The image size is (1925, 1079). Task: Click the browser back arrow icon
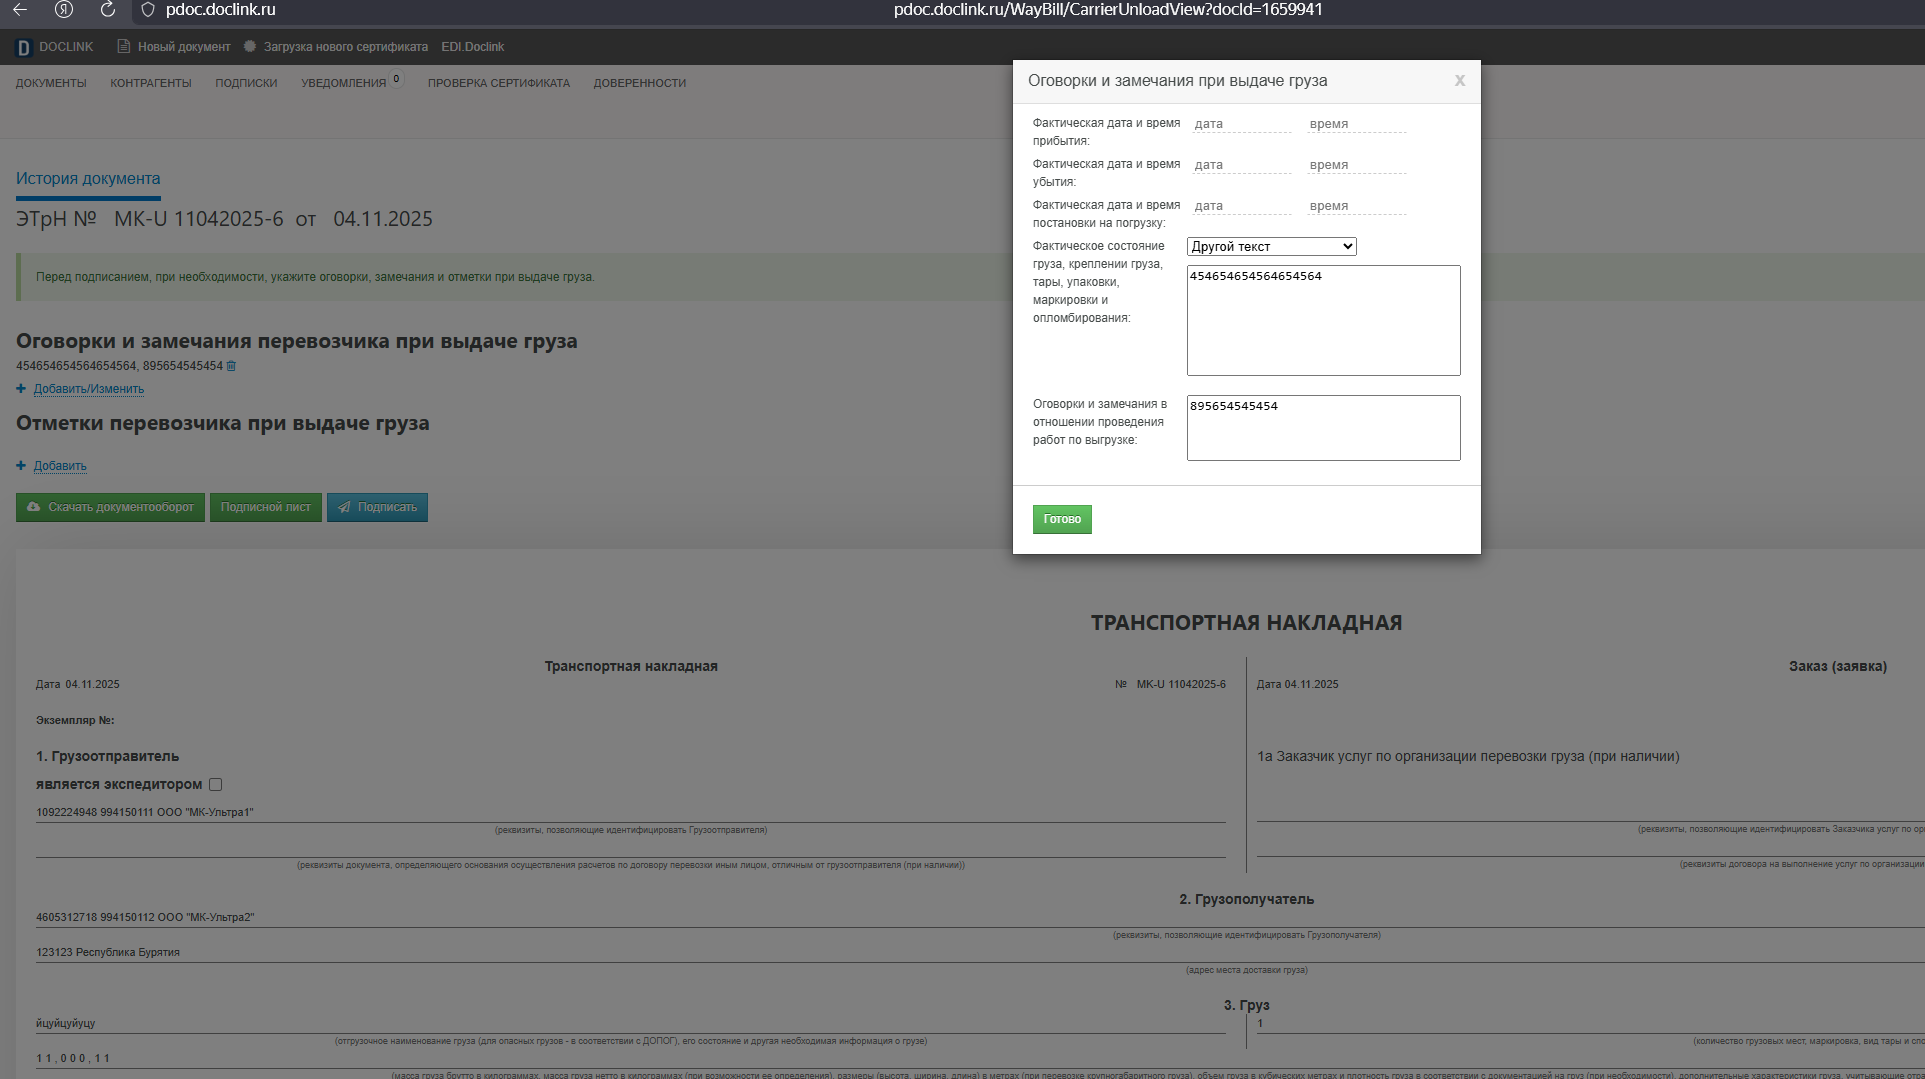20,10
